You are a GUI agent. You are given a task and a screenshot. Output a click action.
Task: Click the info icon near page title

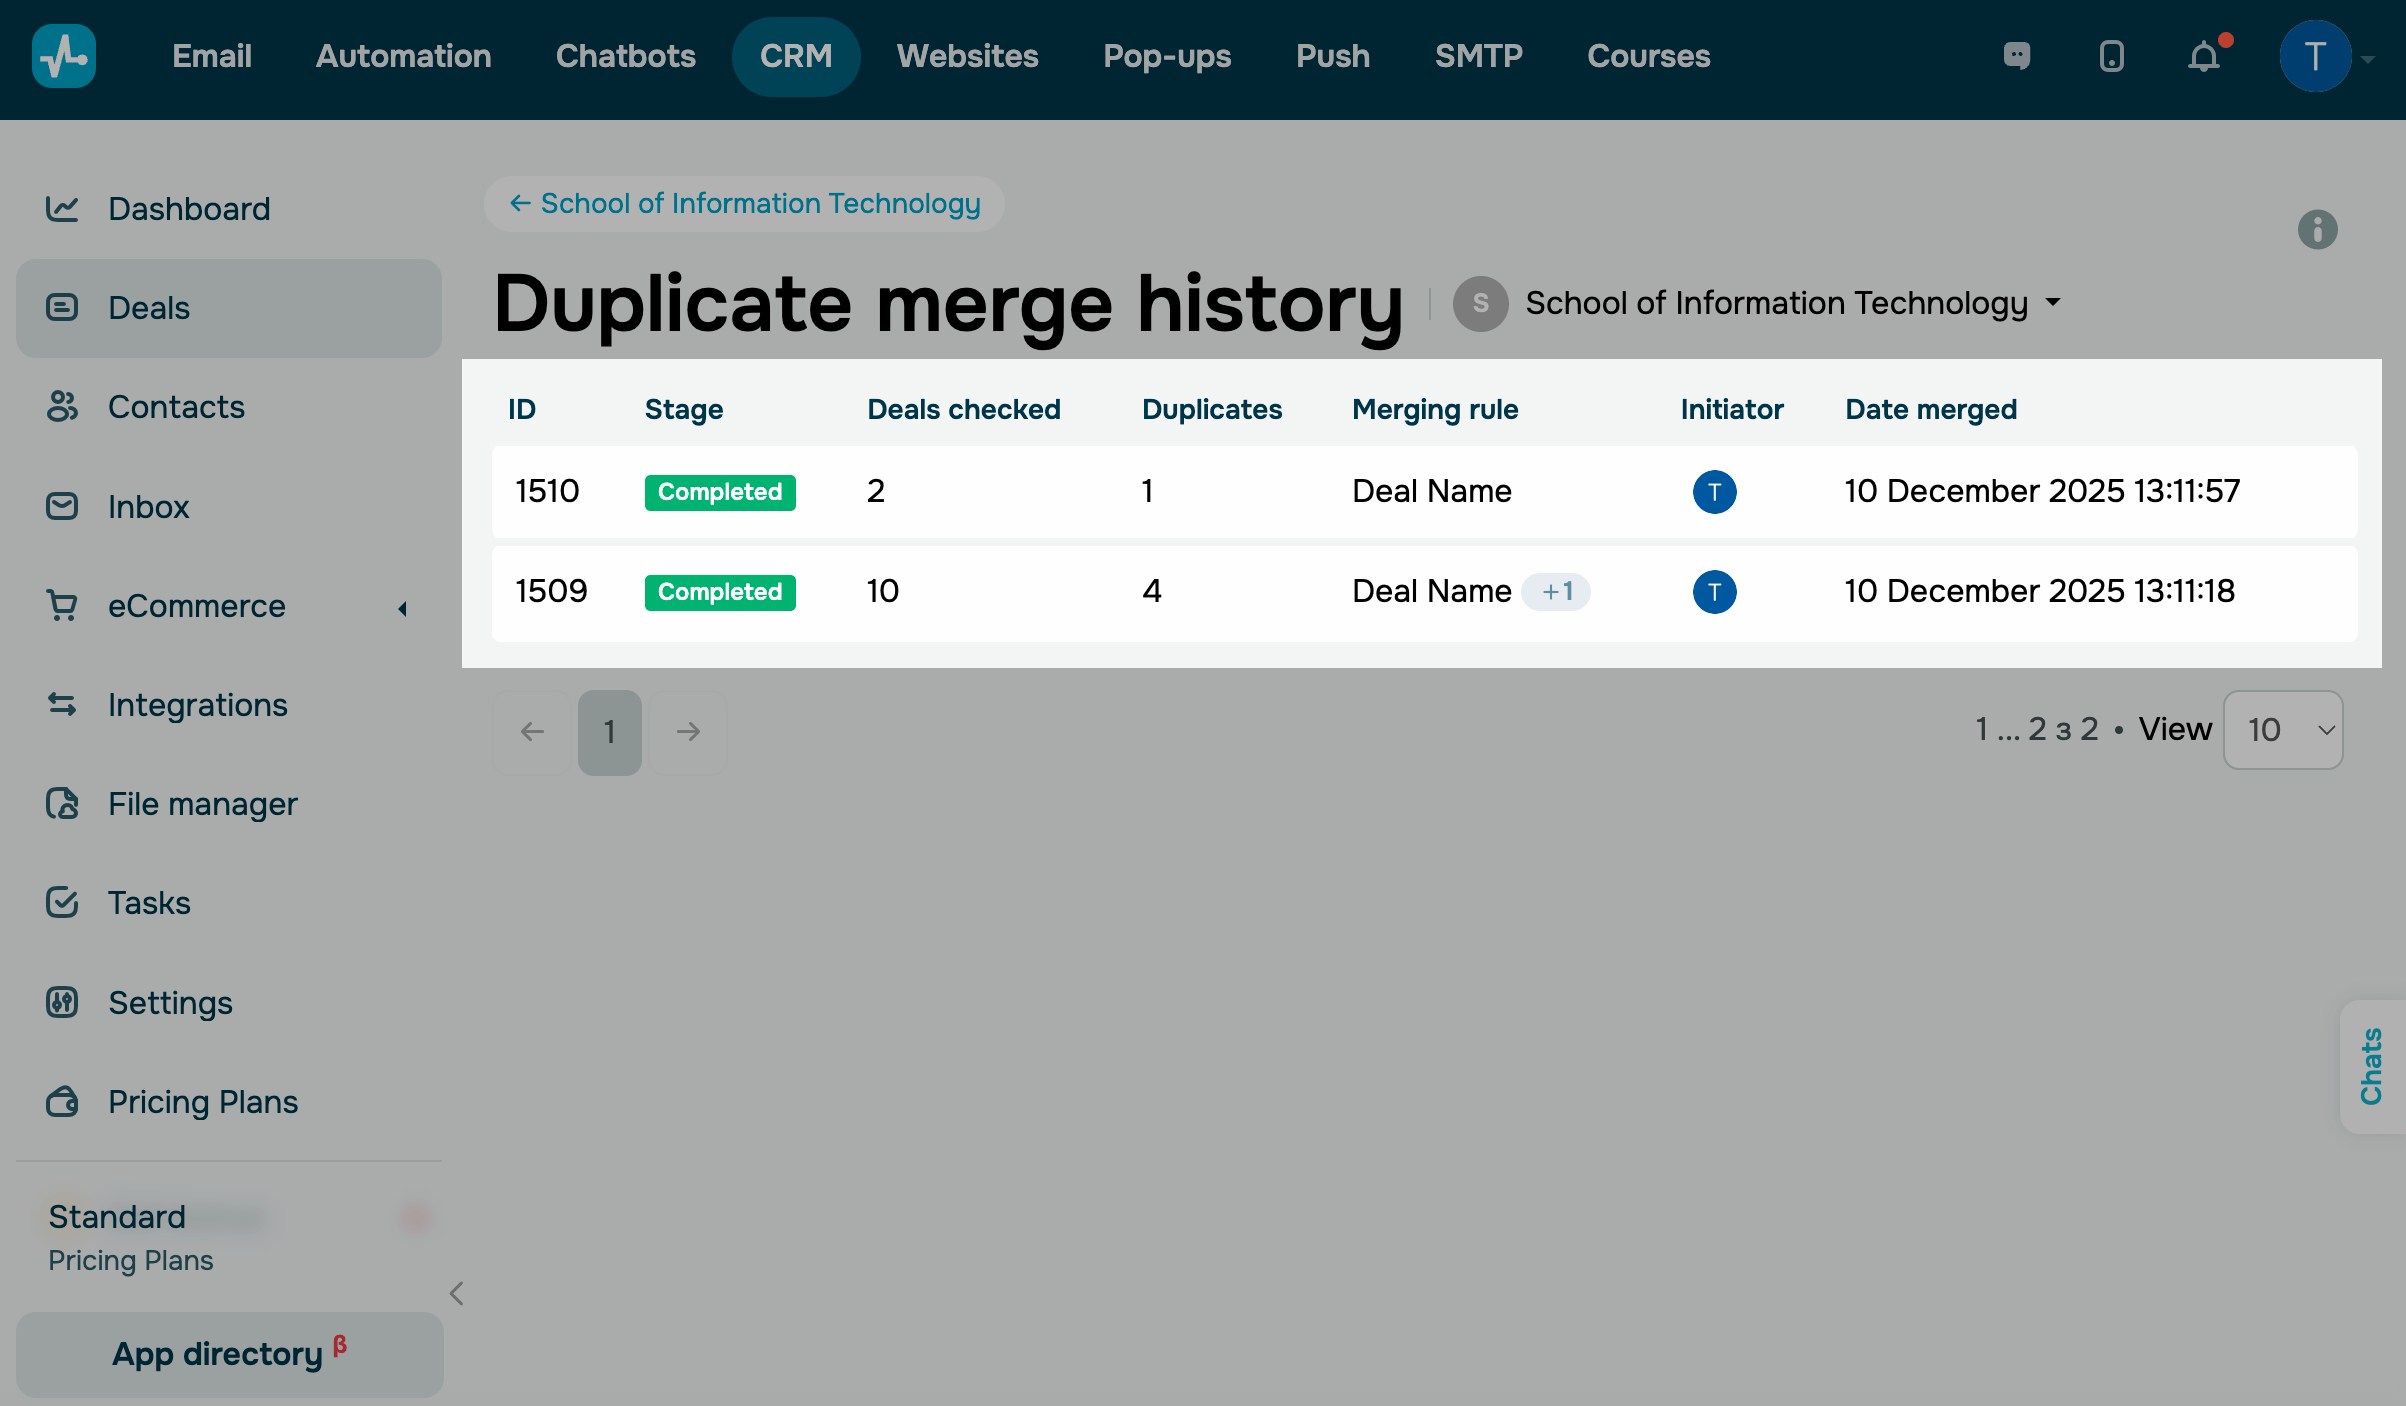[2317, 230]
